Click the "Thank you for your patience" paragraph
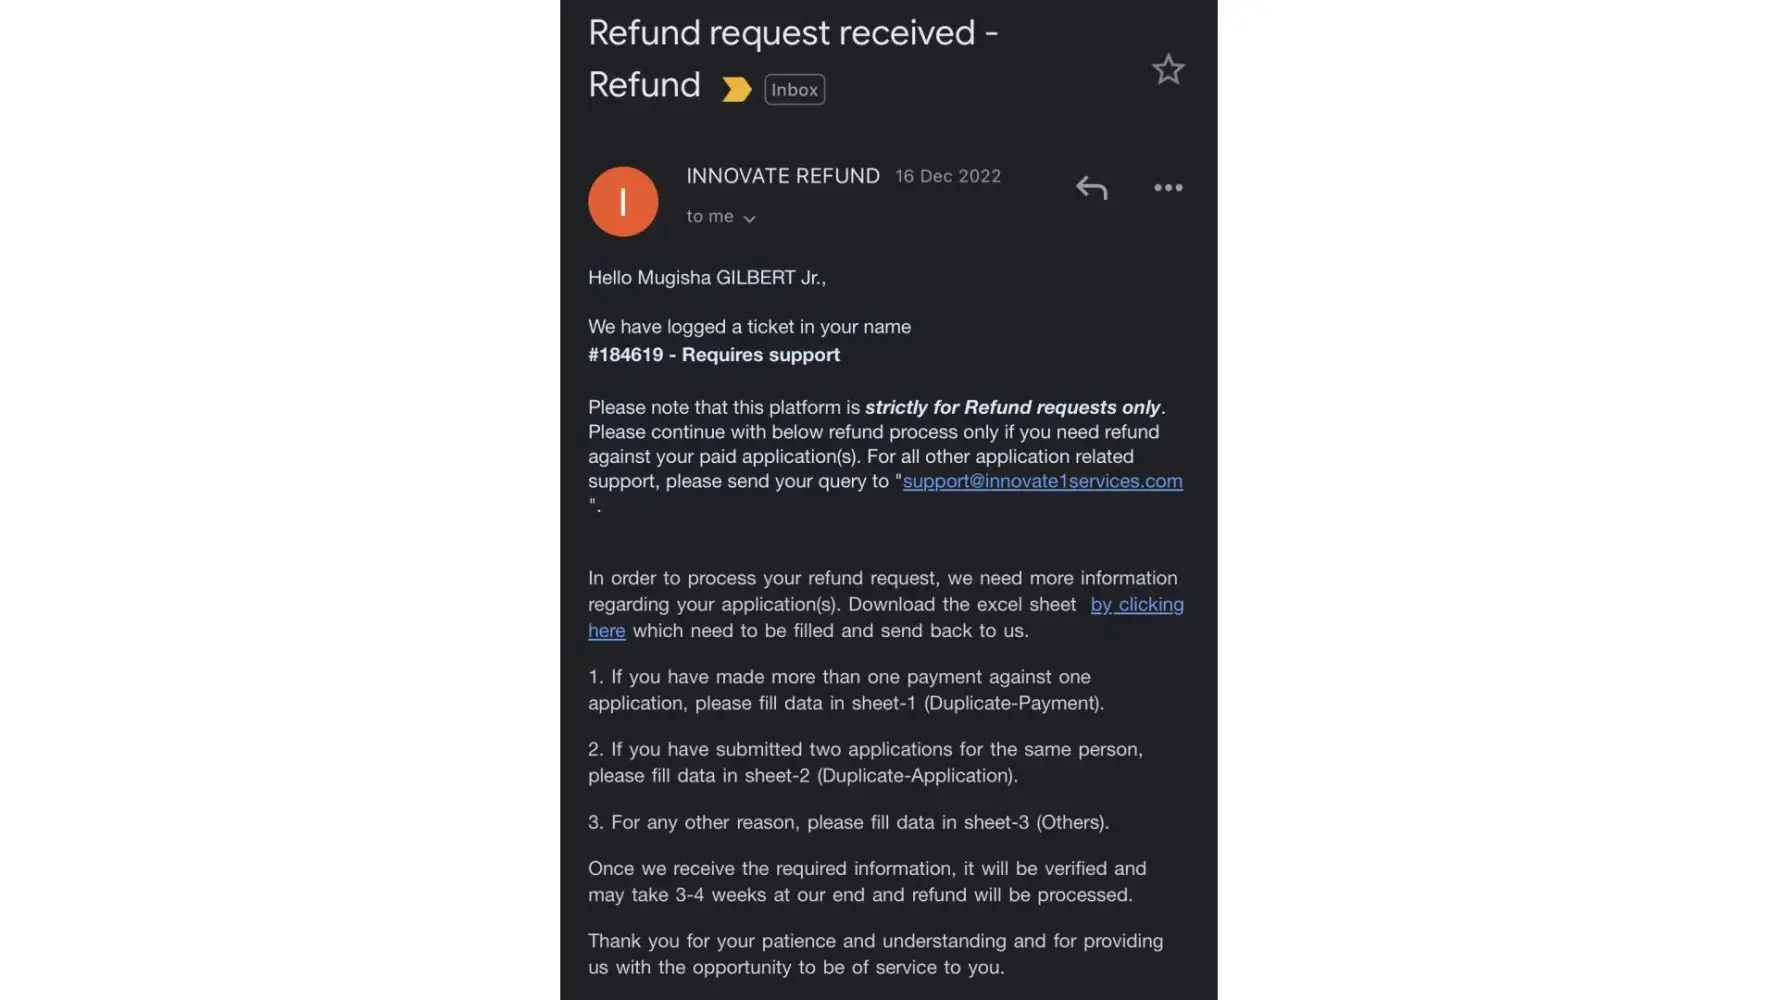This screenshot has height=1000, width=1778. coord(875,954)
